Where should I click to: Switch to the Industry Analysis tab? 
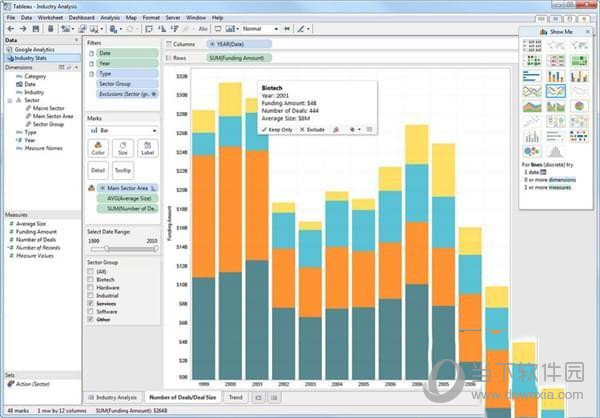(113, 397)
